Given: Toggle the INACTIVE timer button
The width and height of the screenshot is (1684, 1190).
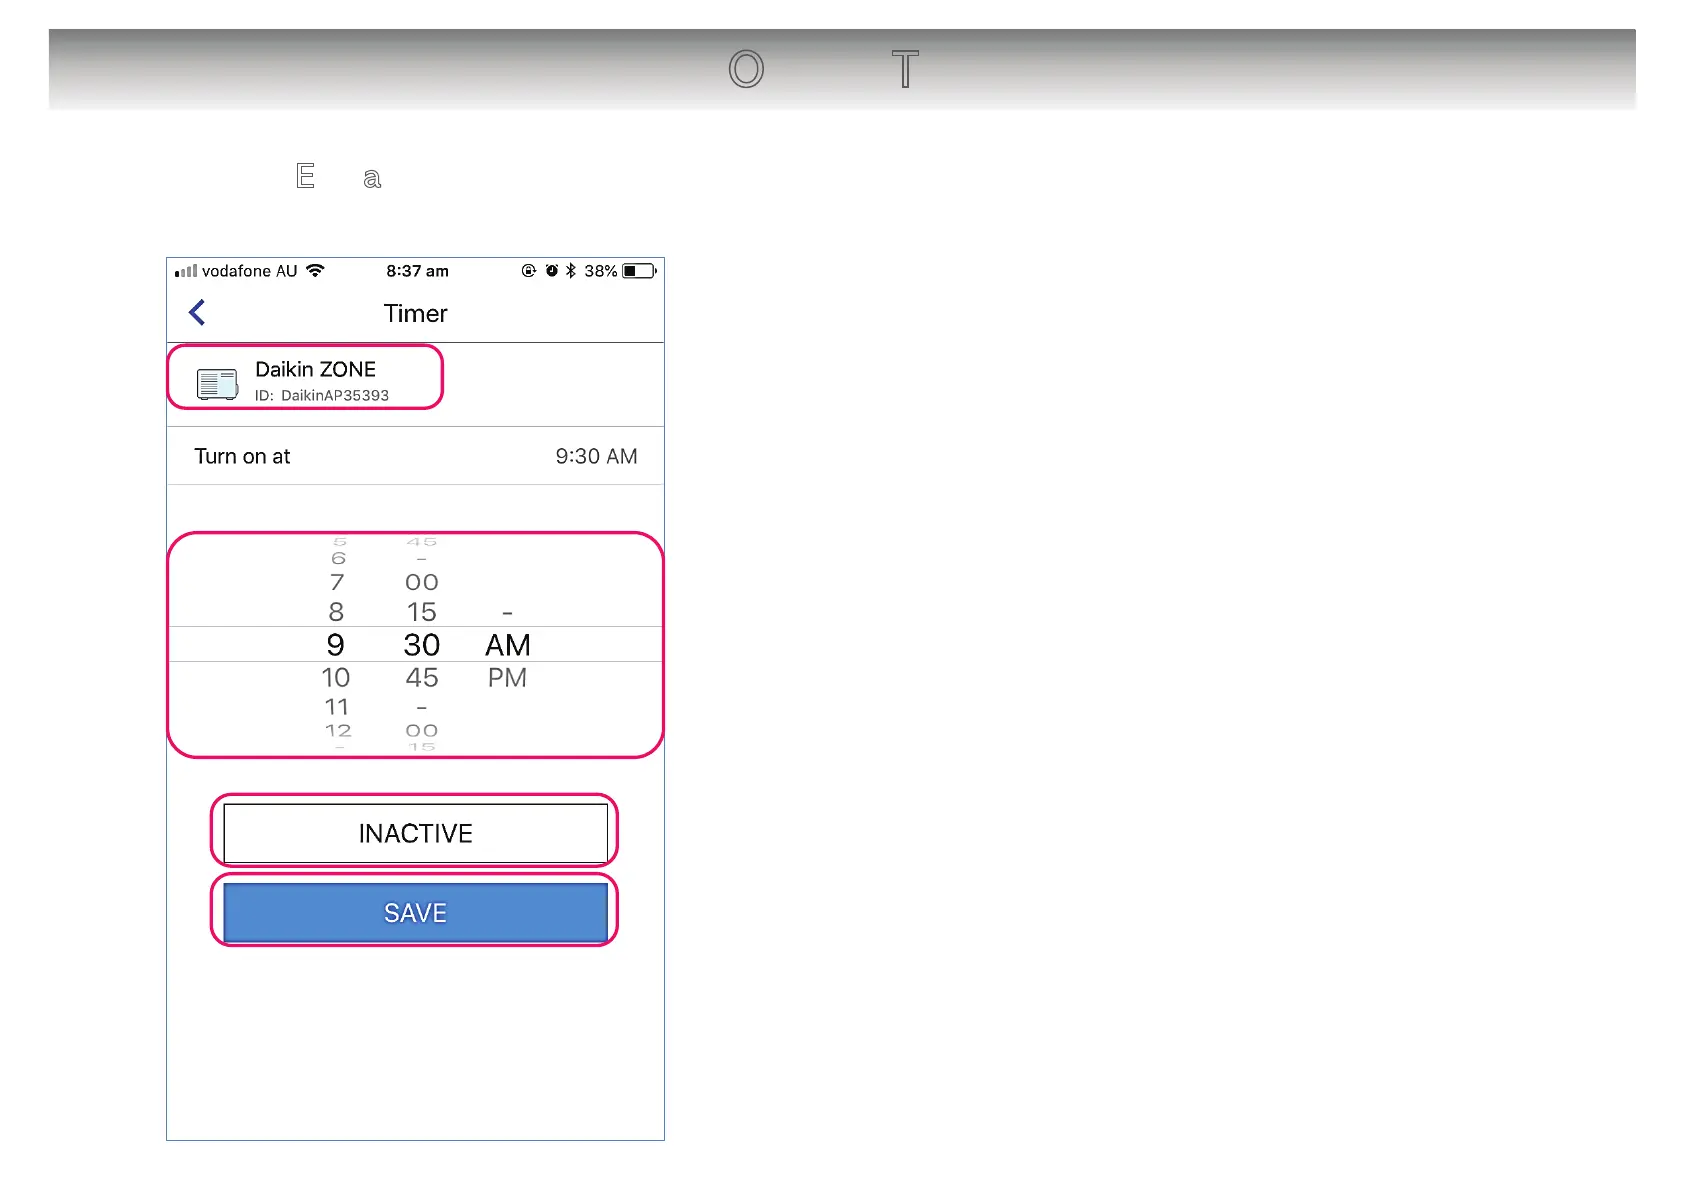Looking at the screenshot, I should pos(415,833).
